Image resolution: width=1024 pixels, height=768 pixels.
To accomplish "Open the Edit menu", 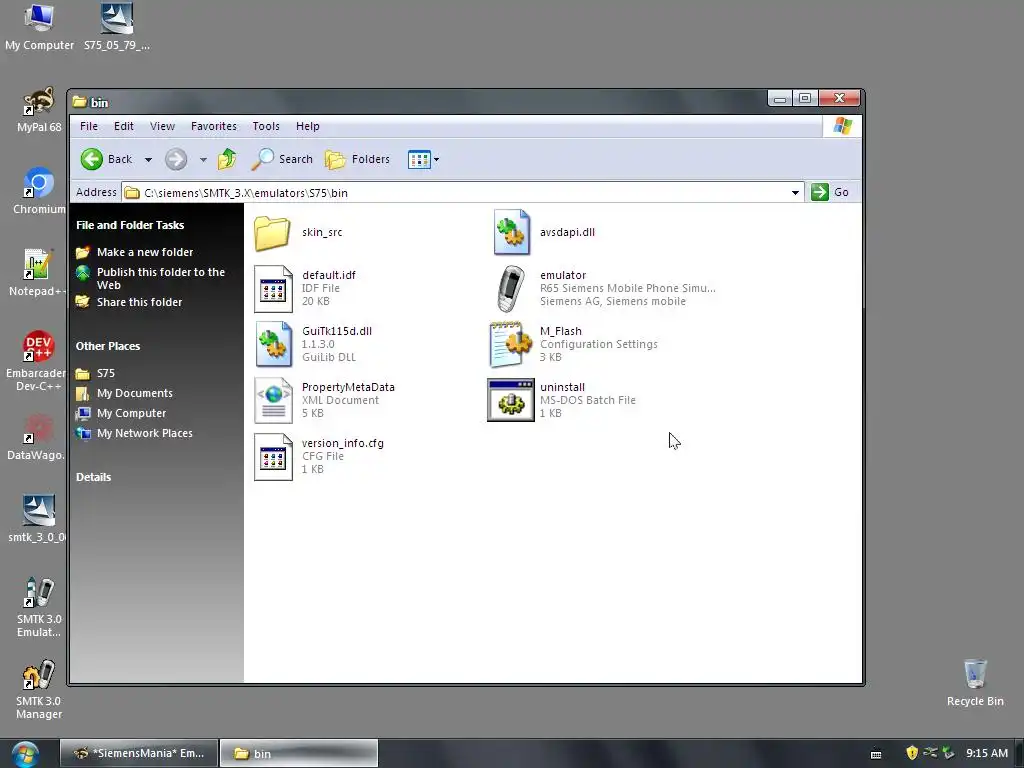I will 123,126.
